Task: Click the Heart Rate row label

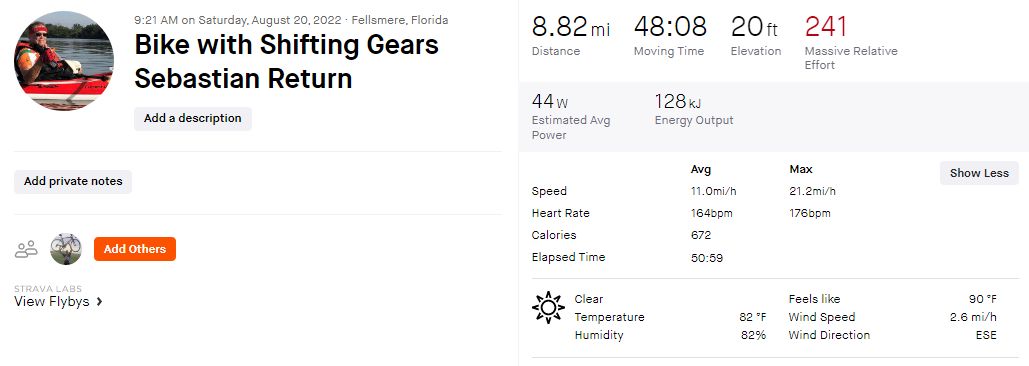Action: coord(560,213)
